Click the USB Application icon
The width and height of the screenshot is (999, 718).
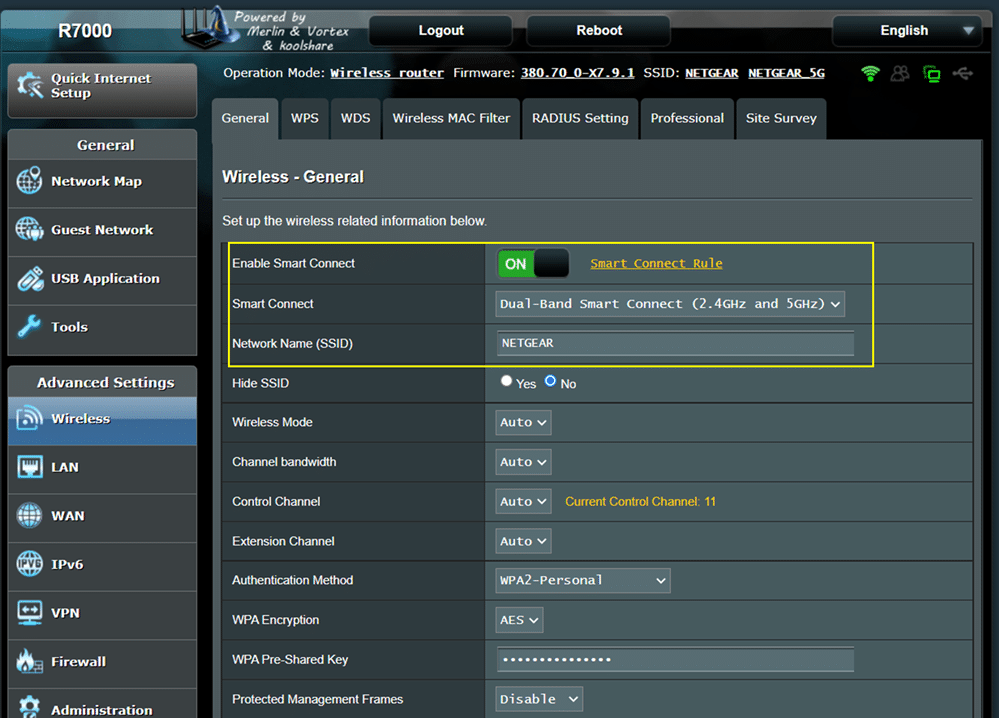click(29, 278)
